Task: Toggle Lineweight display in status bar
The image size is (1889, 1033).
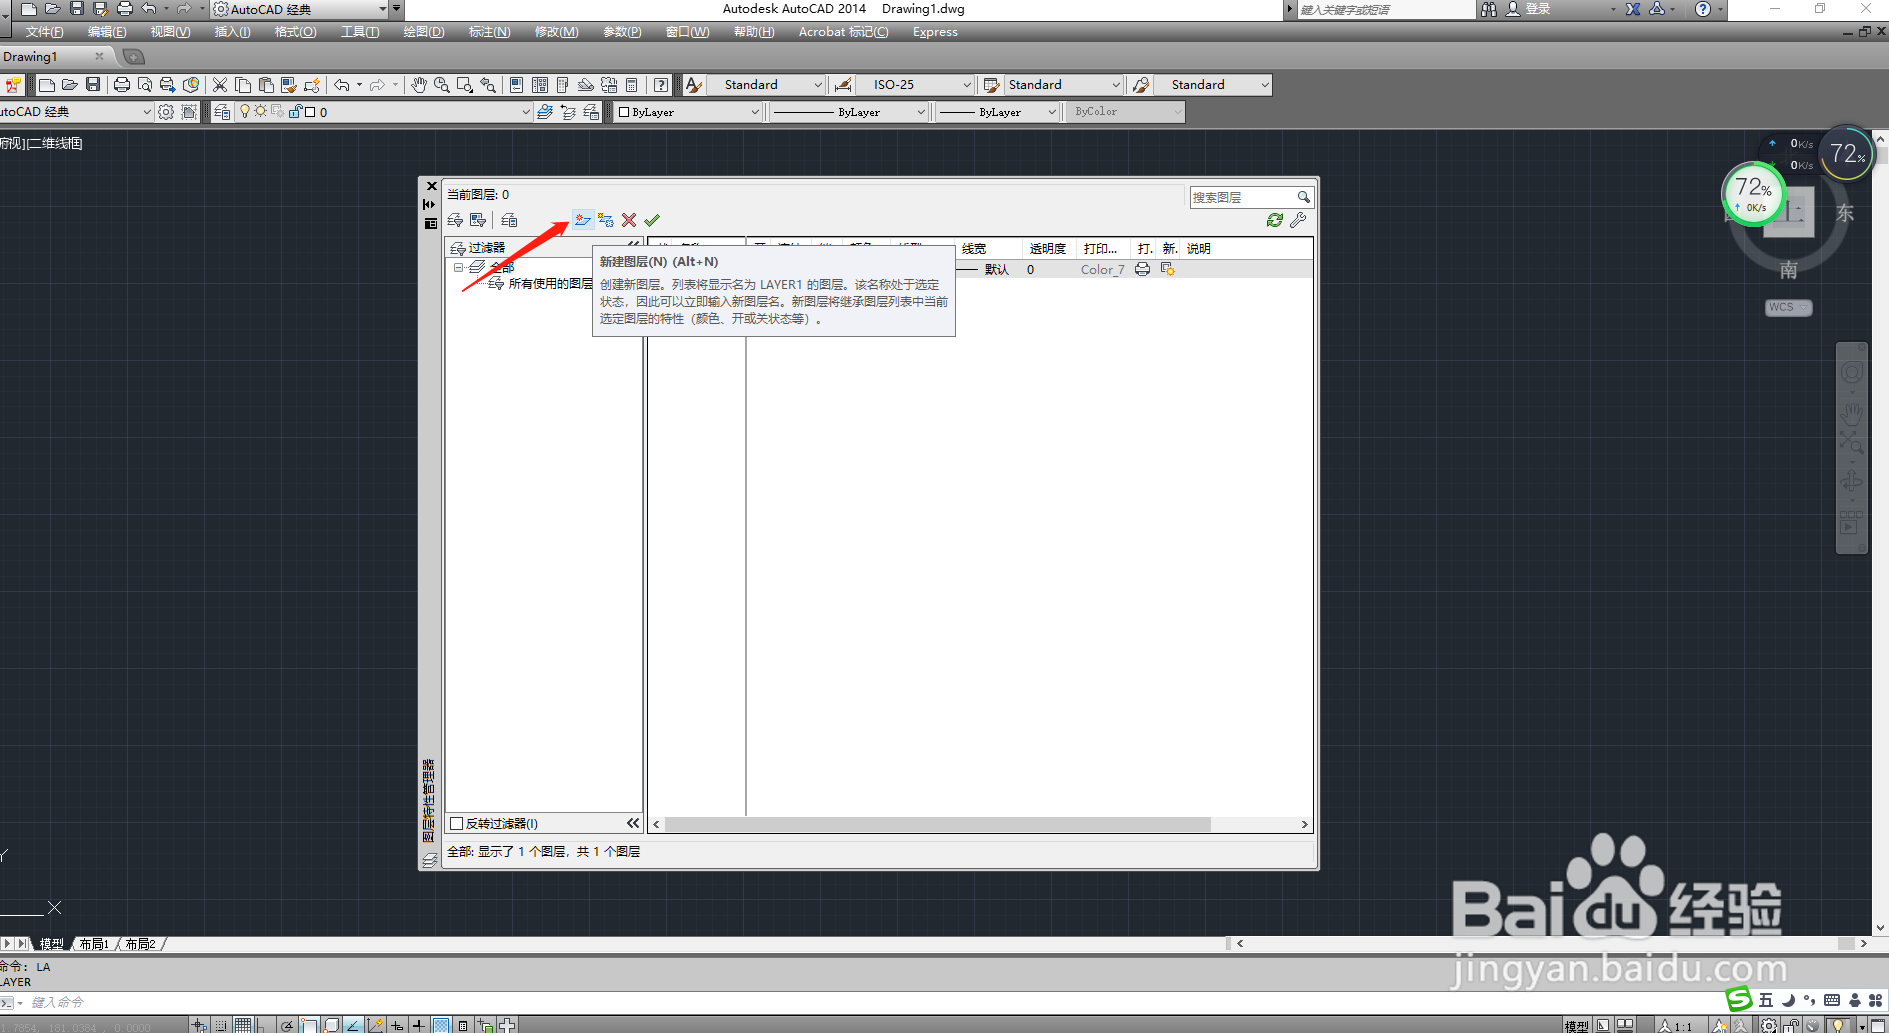Action: coord(419,1025)
